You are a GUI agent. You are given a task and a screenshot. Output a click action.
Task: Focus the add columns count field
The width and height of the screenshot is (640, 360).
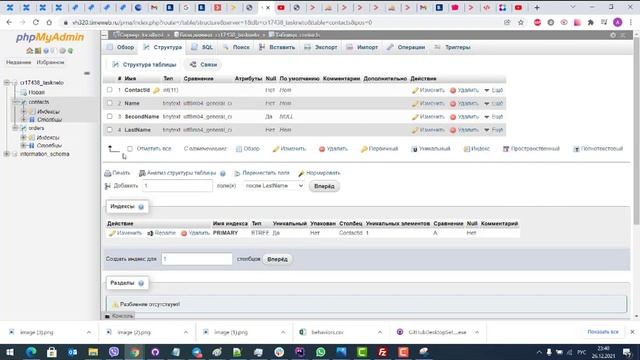tap(177, 186)
